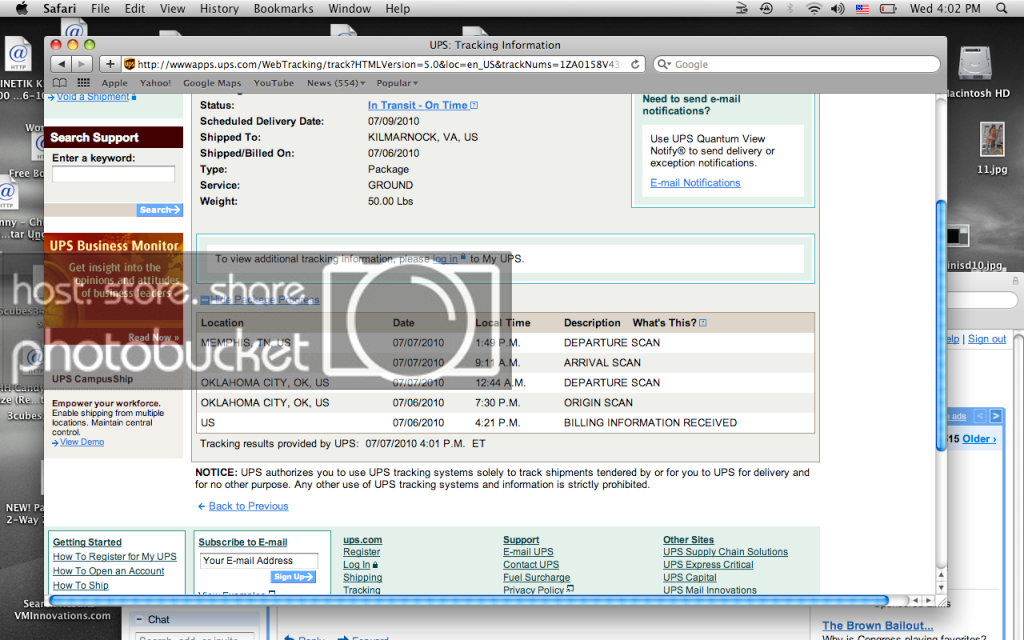Open the Bookmarks menu
This screenshot has height=640, width=1024.
pos(283,8)
